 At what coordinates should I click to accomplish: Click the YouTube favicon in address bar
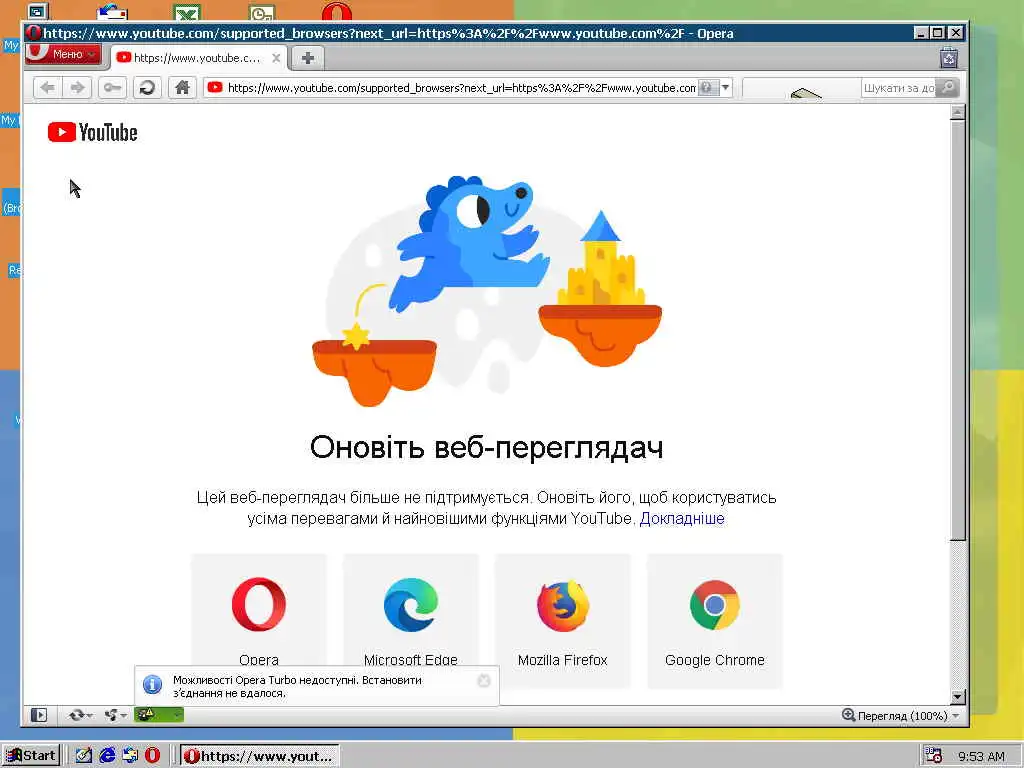tap(215, 88)
